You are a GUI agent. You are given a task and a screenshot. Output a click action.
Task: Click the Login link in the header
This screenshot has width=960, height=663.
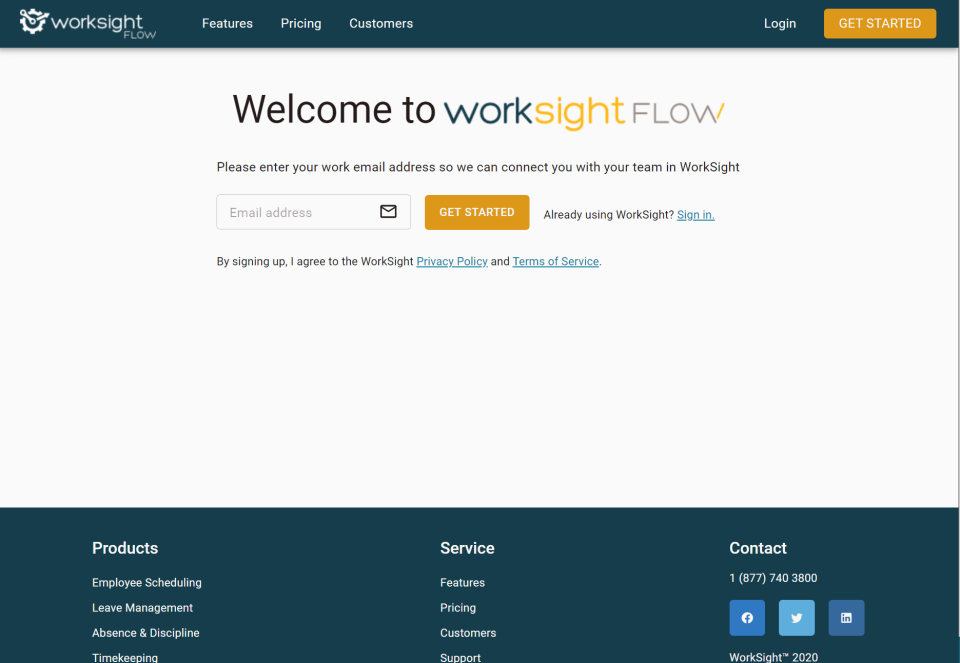780,23
